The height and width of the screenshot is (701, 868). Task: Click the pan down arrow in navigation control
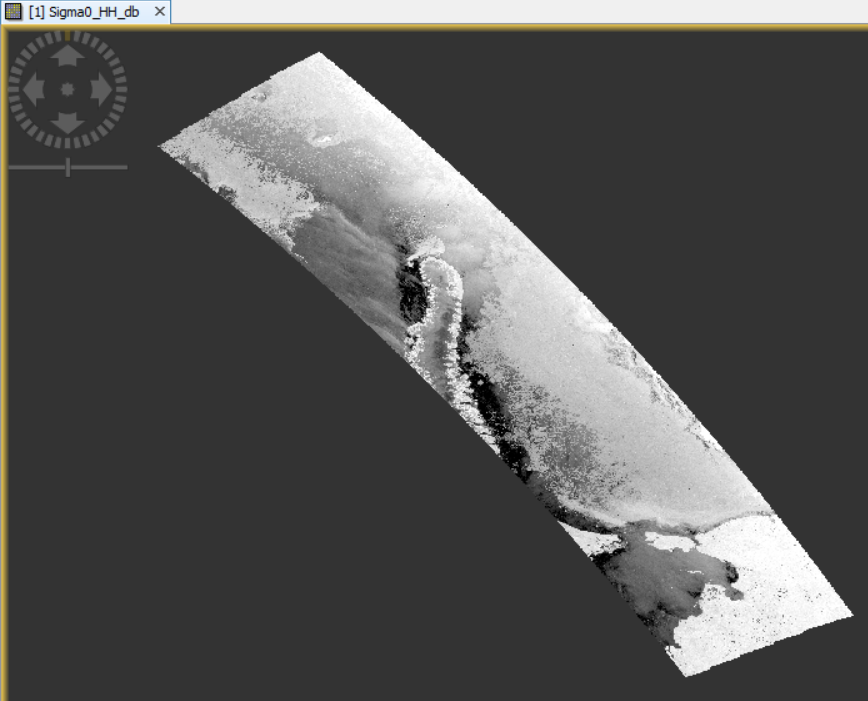(67, 122)
